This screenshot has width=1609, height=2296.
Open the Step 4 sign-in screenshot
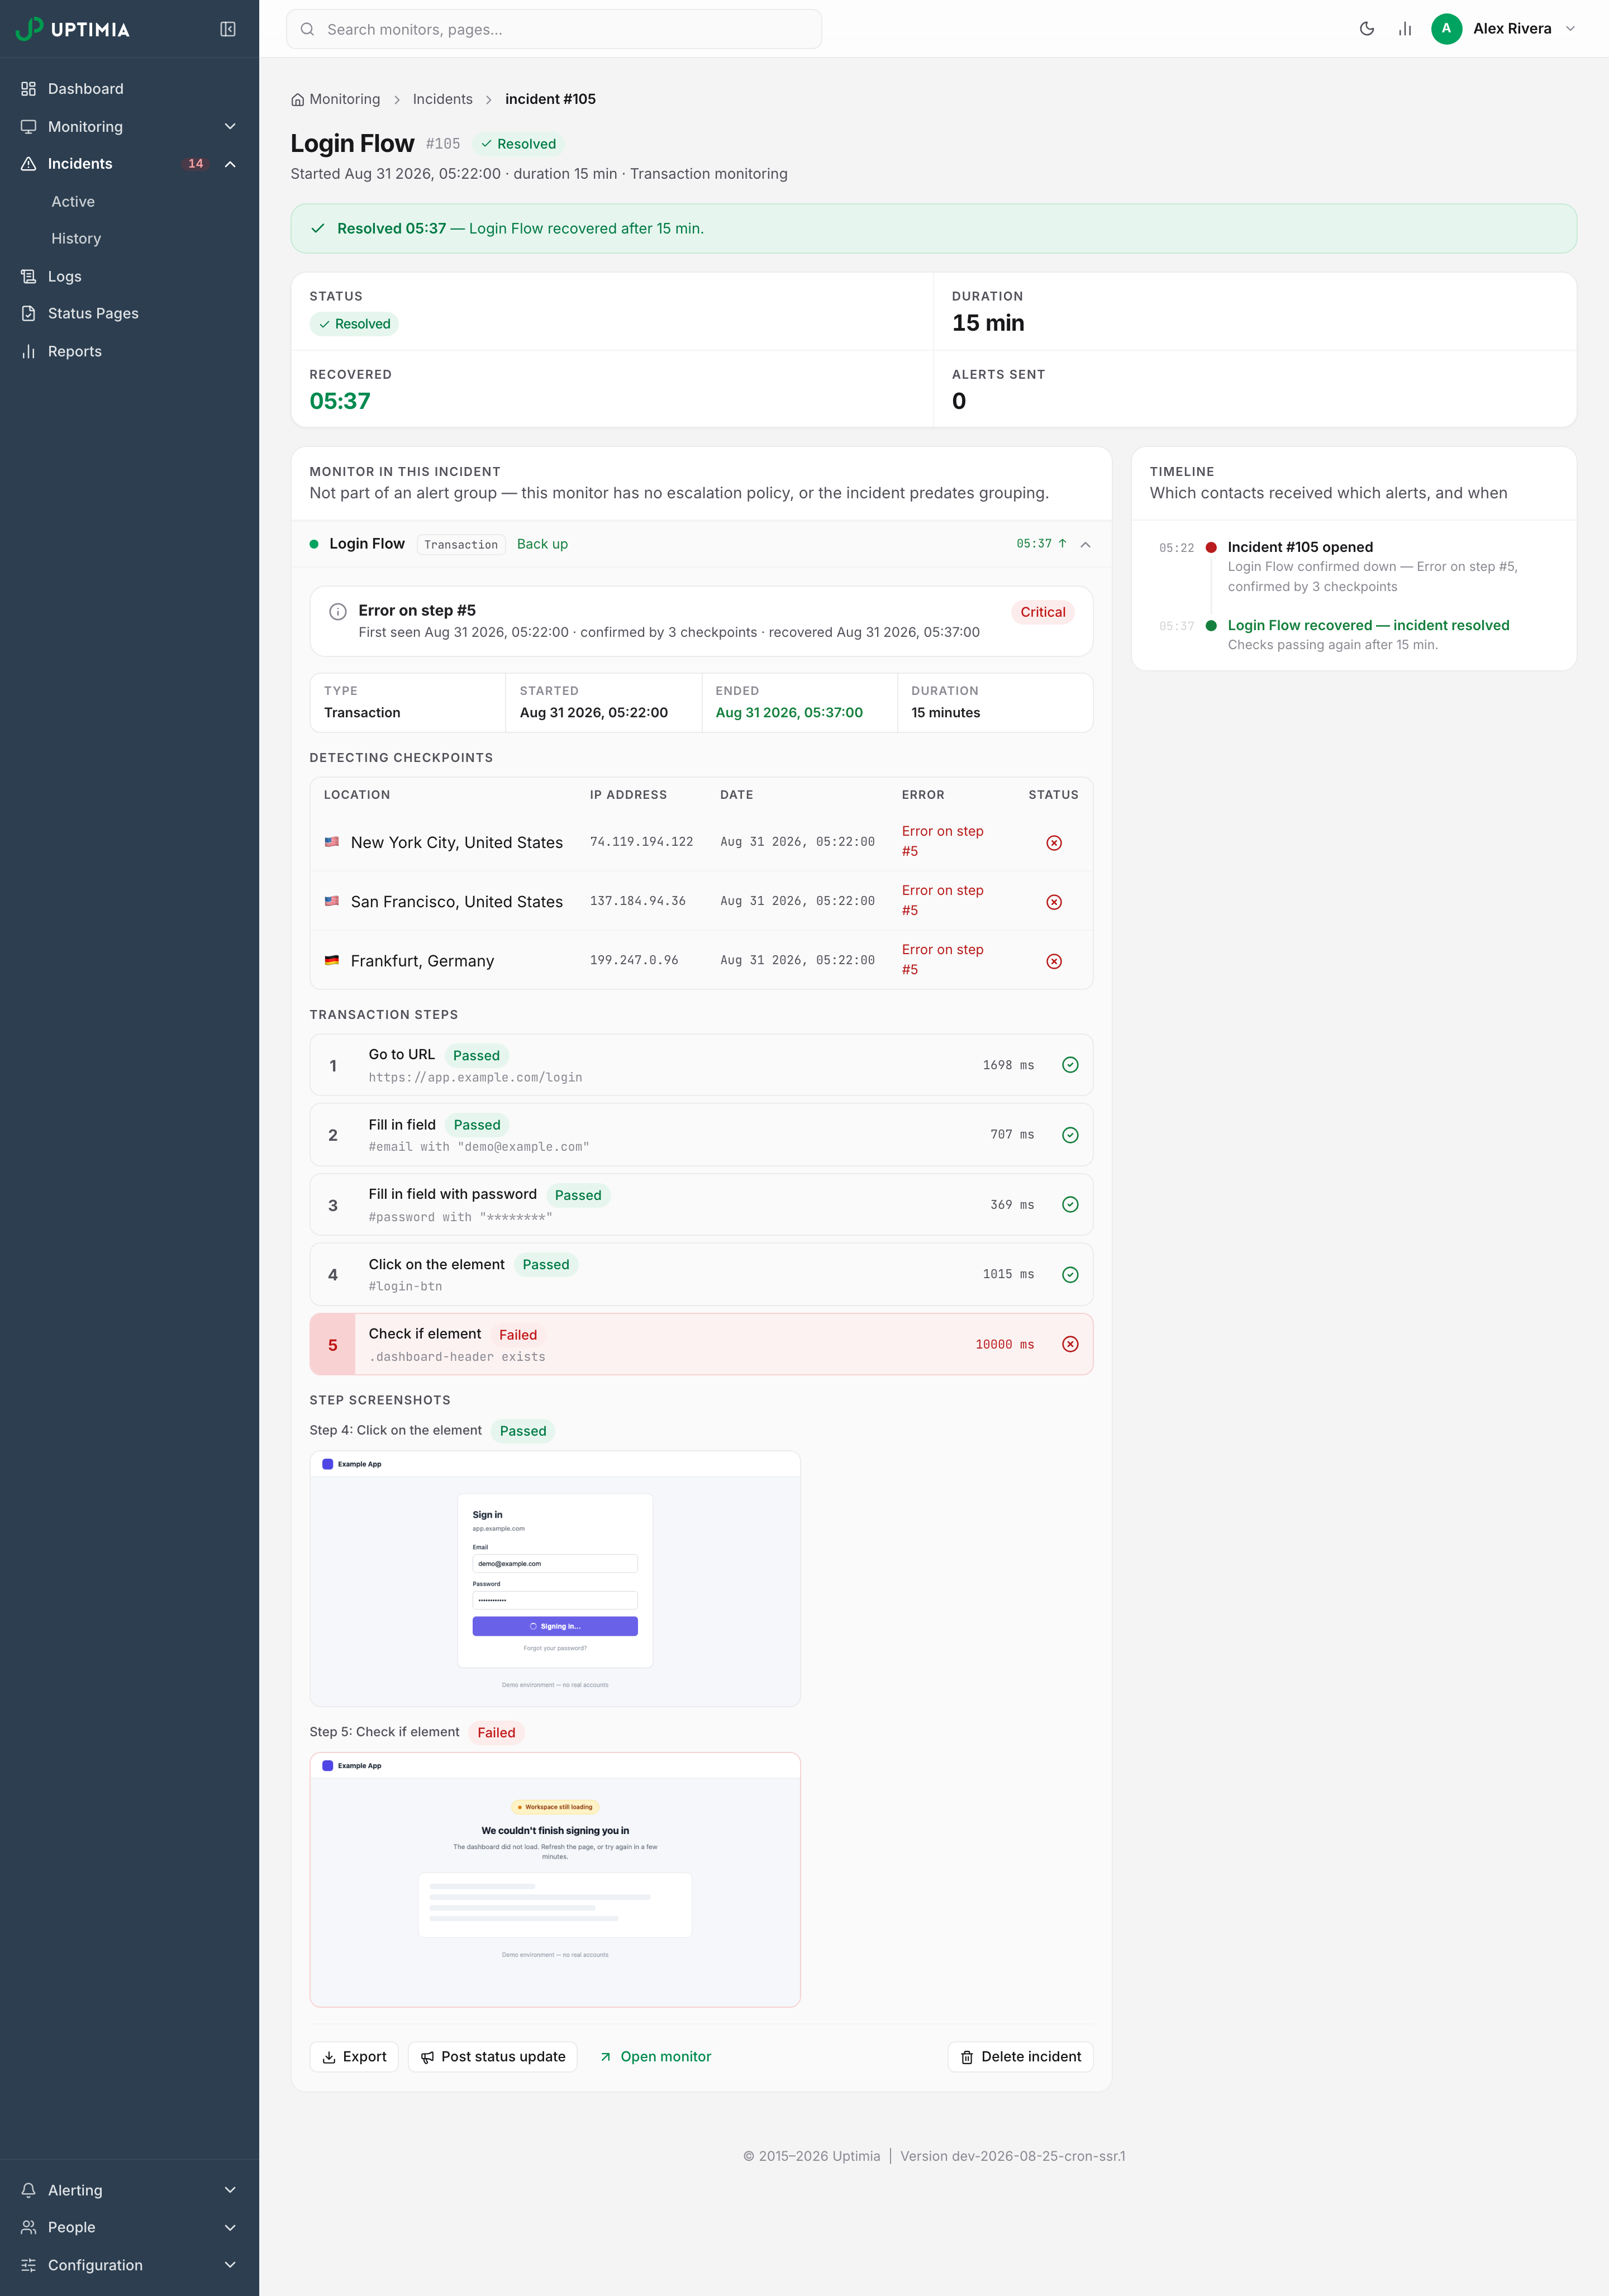555,1579
